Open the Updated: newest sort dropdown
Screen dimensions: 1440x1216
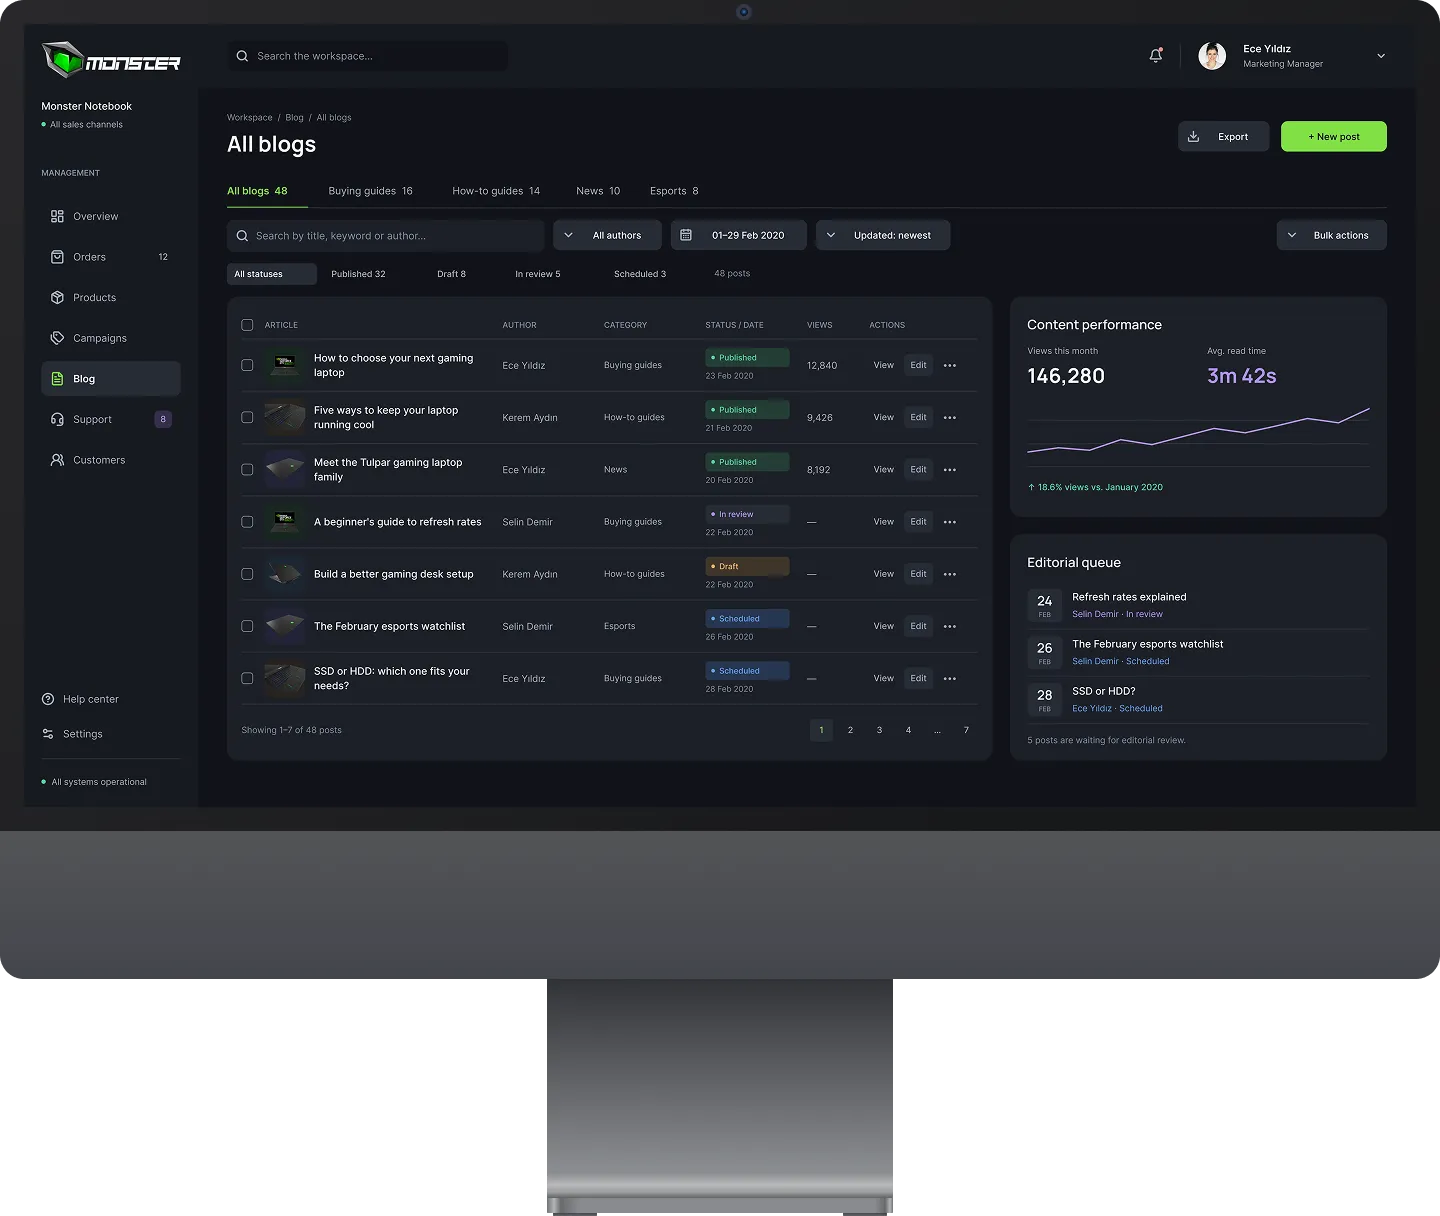(x=883, y=235)
